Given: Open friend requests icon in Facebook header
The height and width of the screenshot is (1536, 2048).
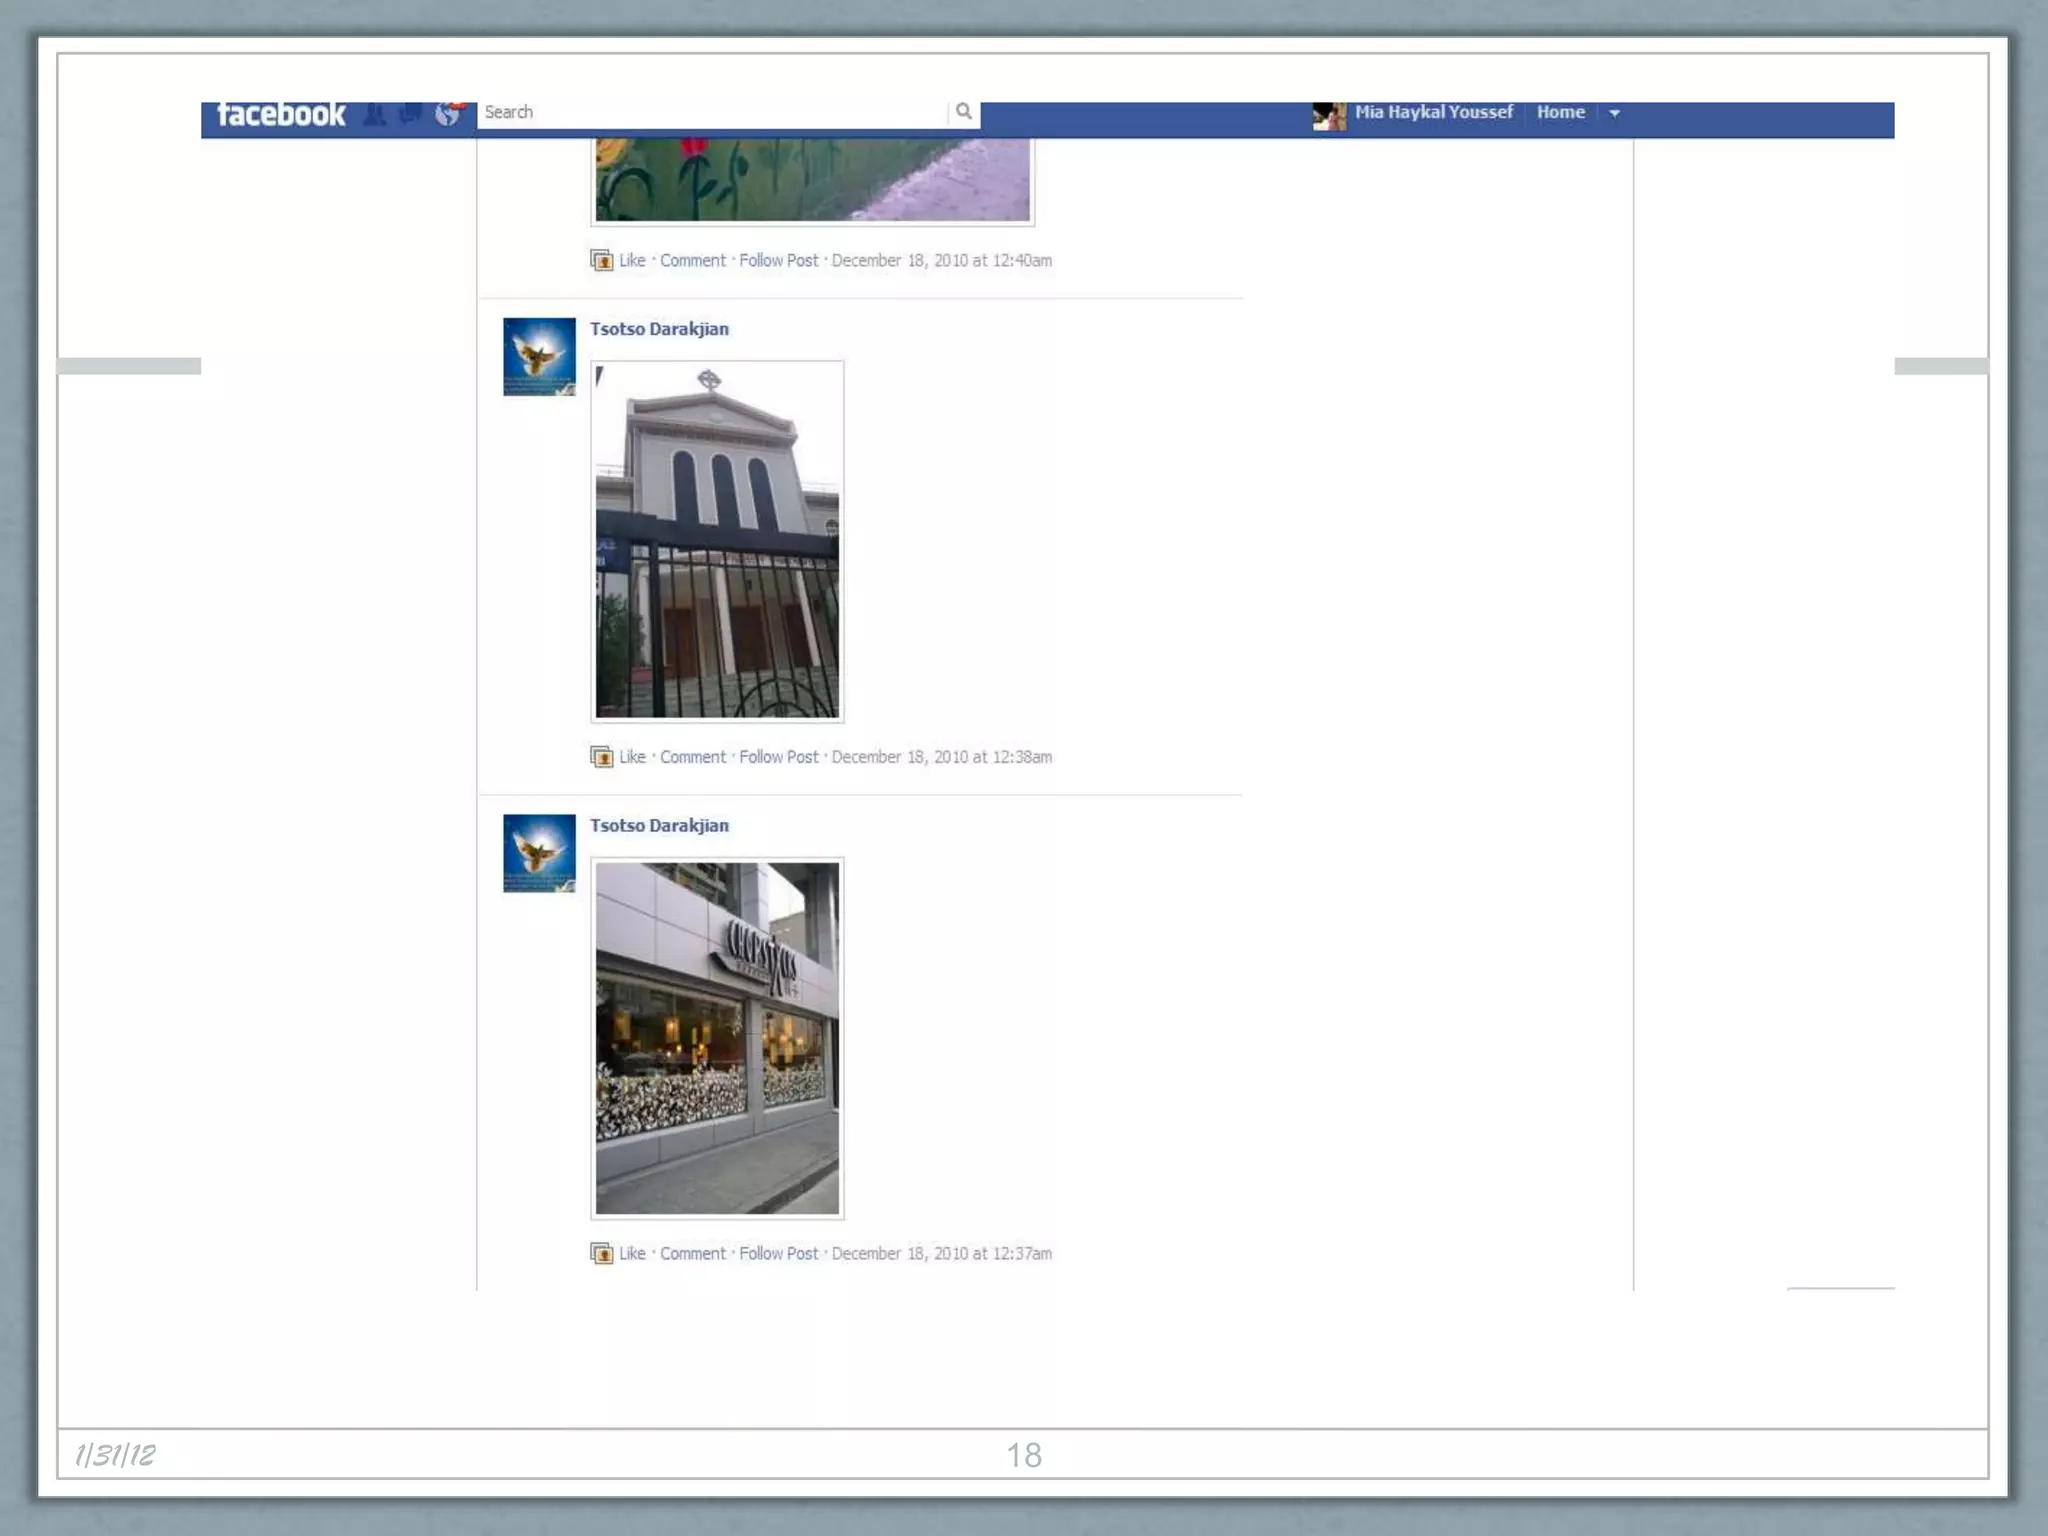Looking at the screenshot, I should tap(374, 114).
